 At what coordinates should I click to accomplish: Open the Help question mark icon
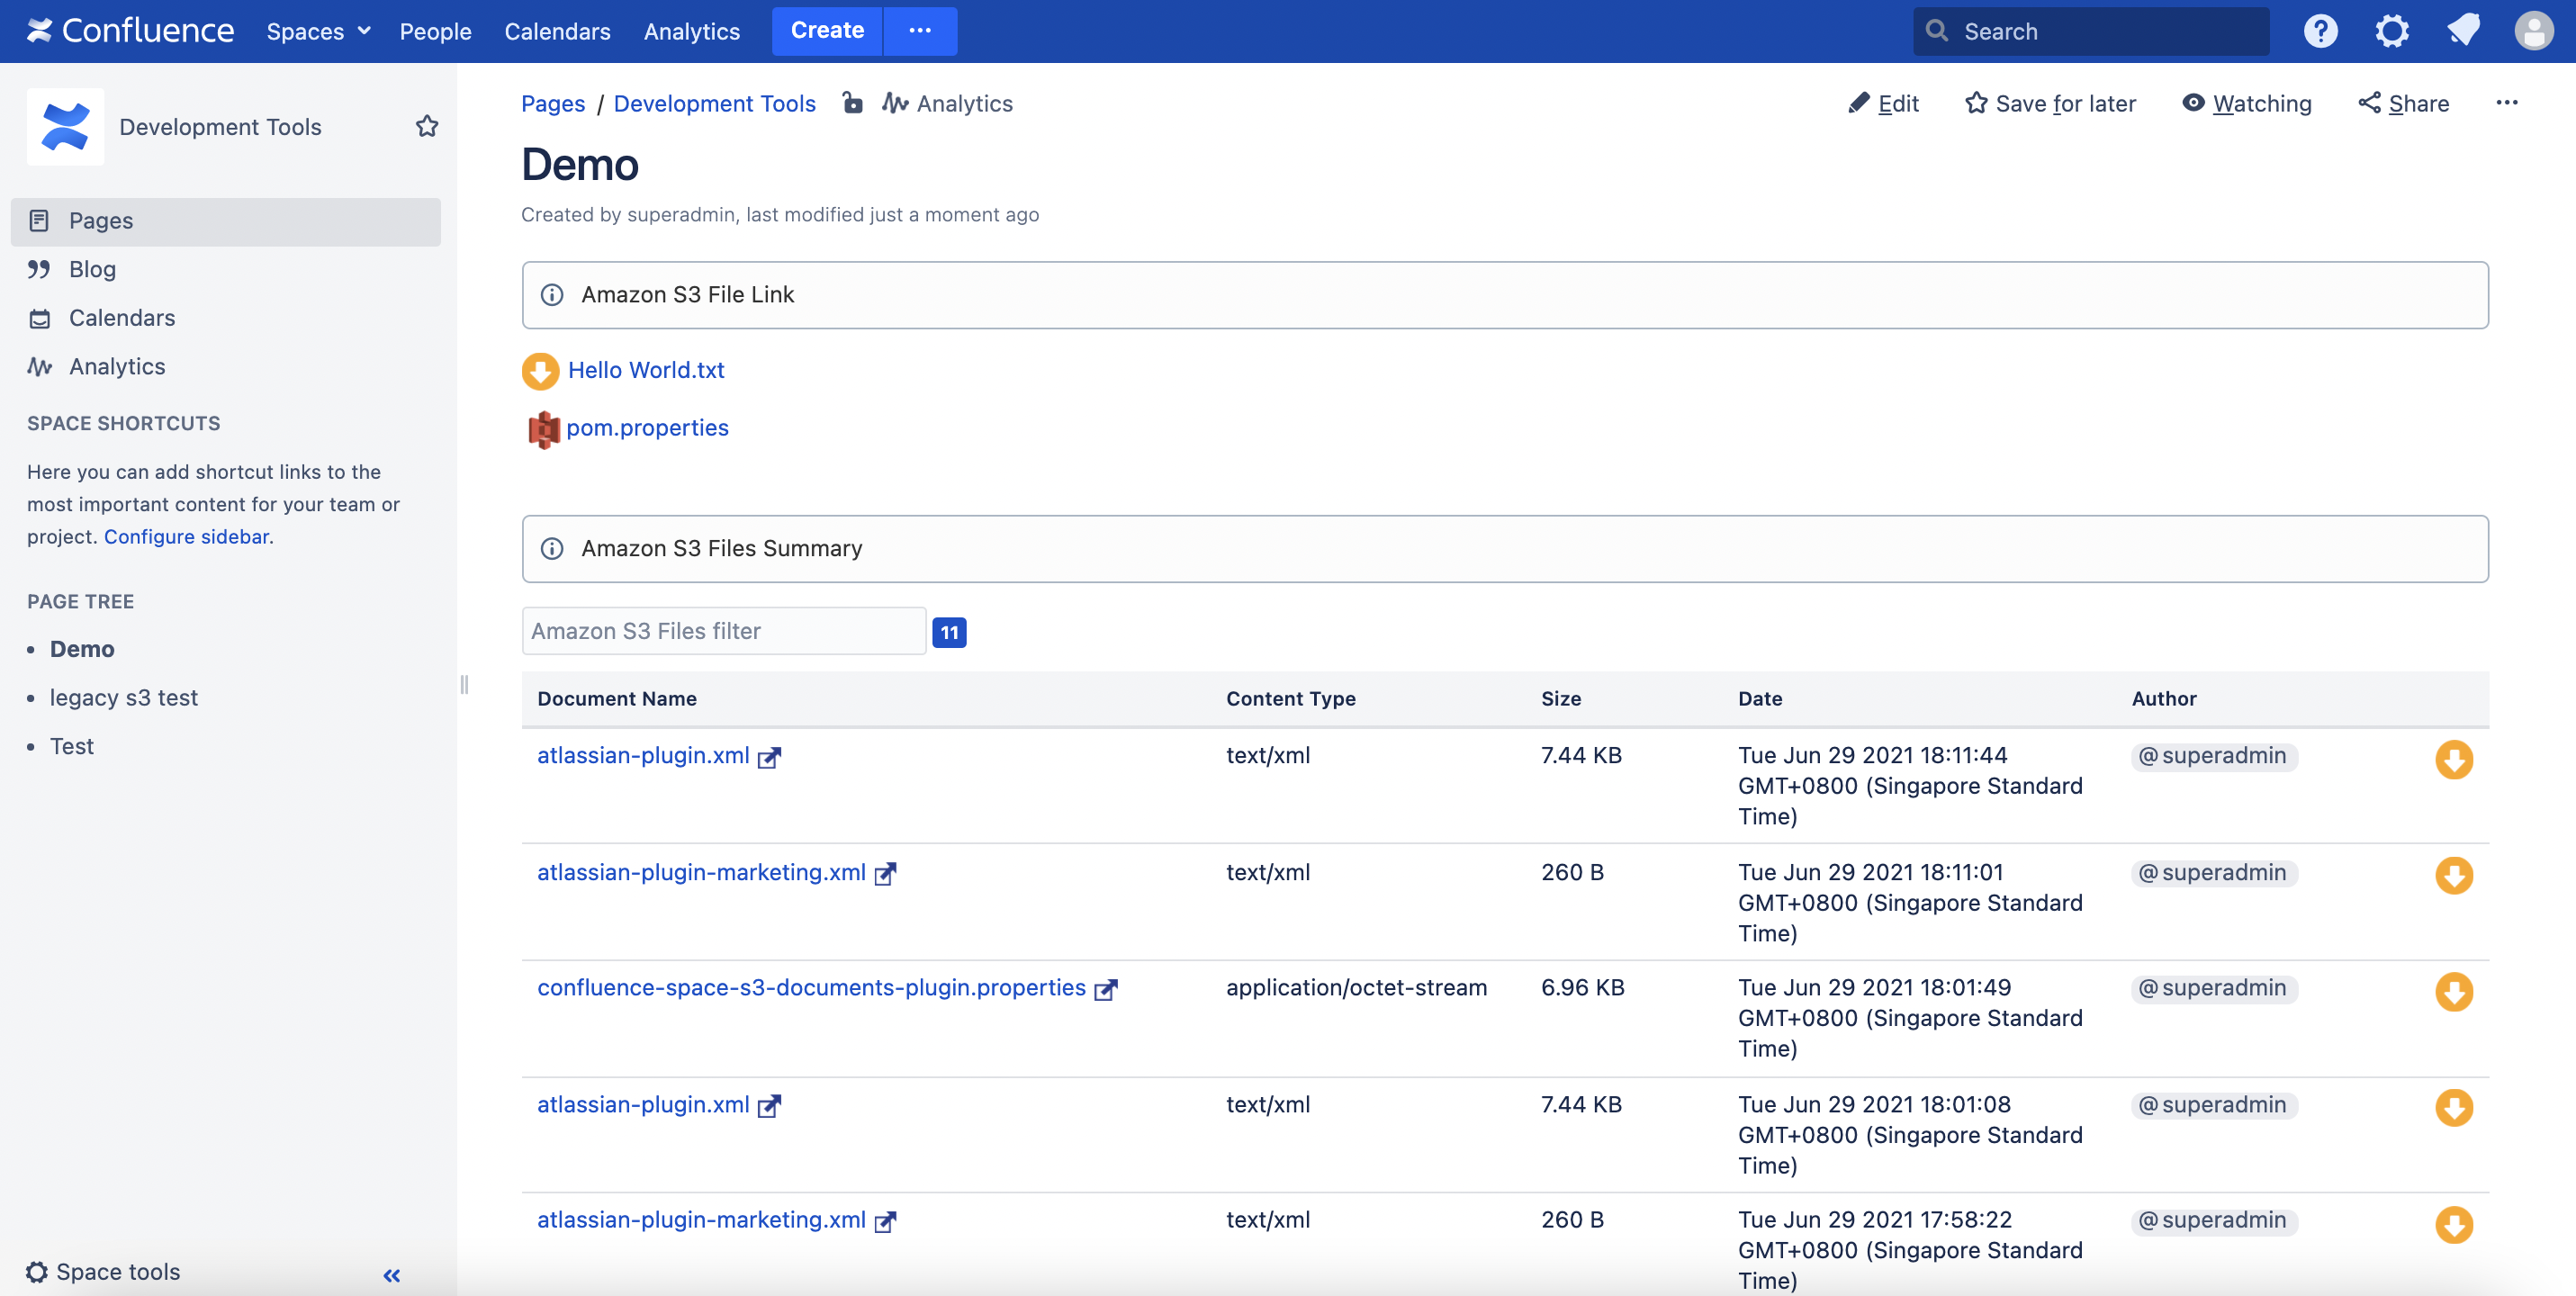(x=2320, y=31)
